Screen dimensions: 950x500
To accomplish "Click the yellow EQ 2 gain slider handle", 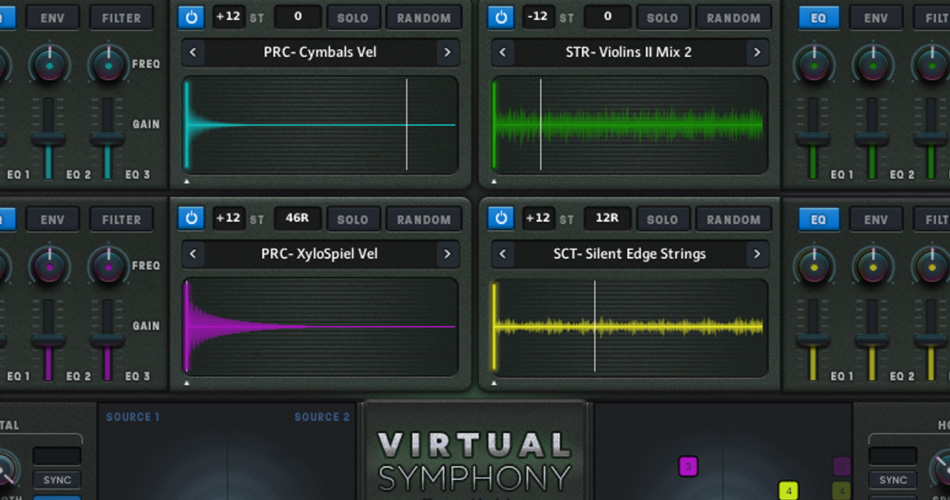I will (x=871, y=341).
